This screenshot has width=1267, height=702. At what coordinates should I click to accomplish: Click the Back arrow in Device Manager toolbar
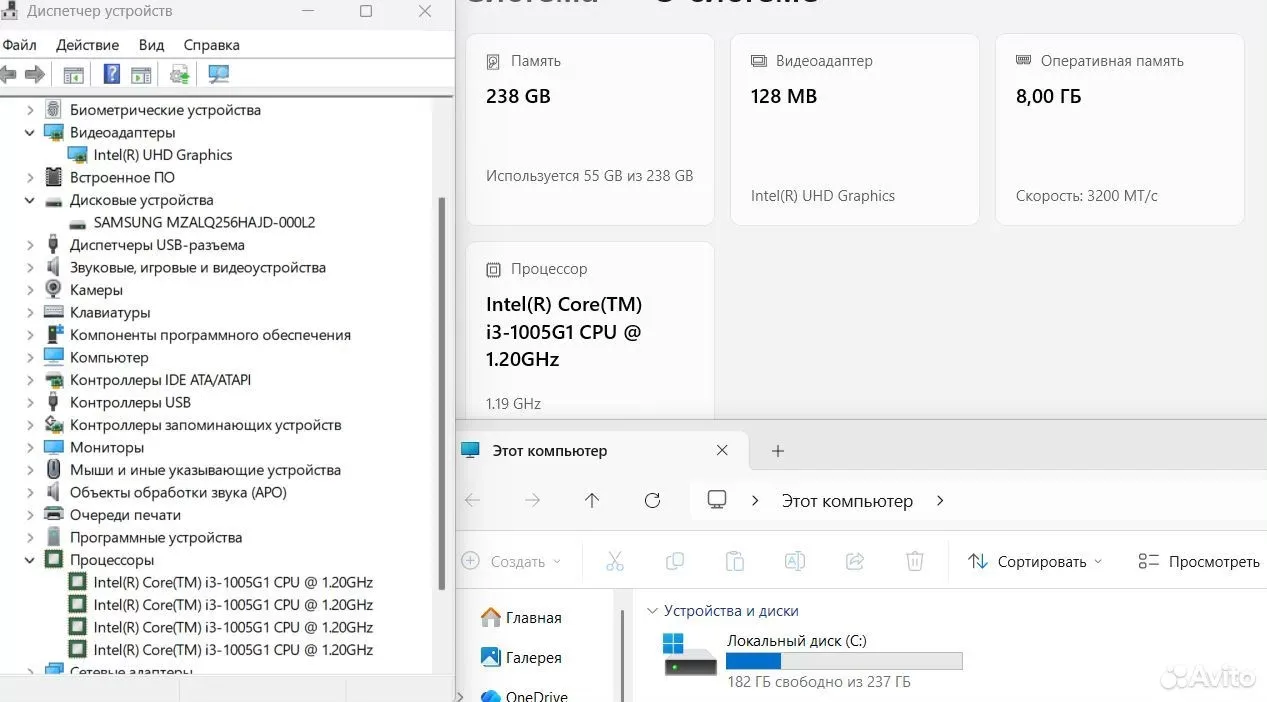[8, 74]
